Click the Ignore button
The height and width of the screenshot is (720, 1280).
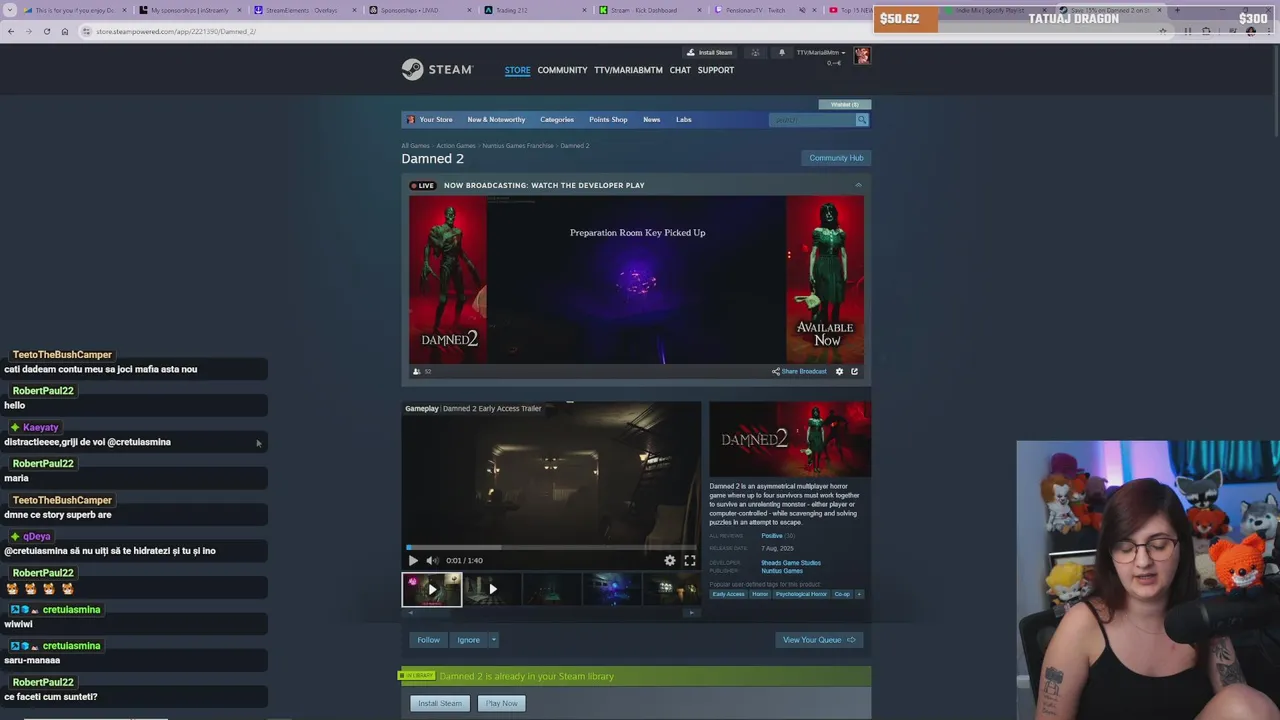pos(468,640)
